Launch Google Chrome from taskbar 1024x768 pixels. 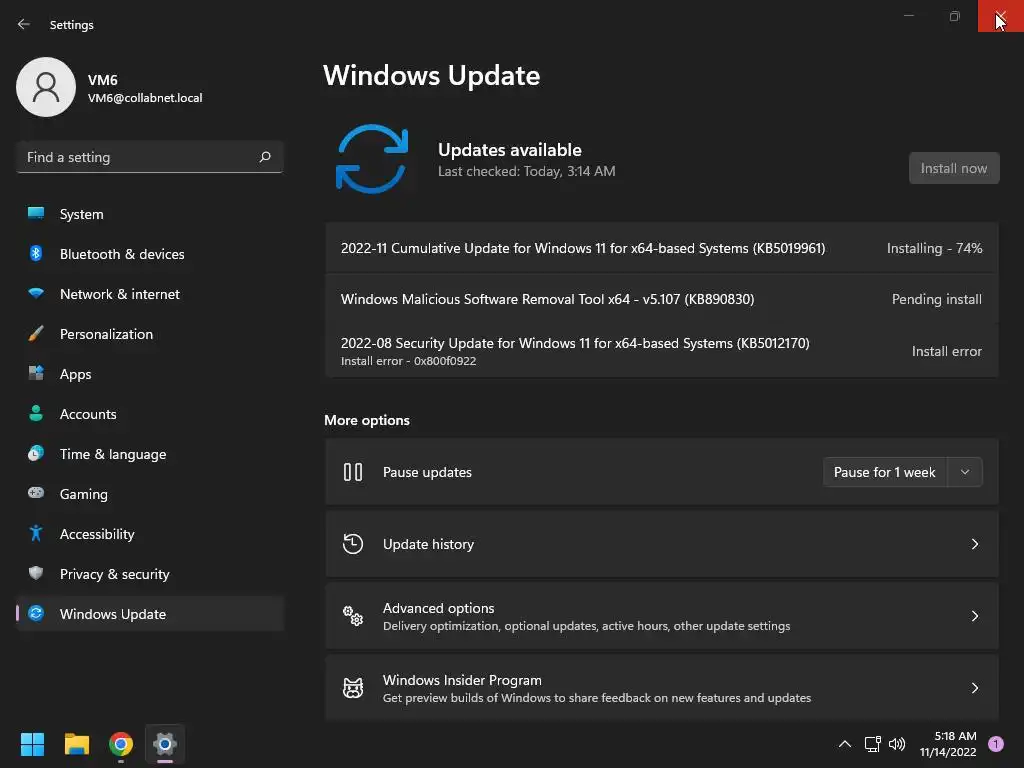pyautogui.click(x=121, y=744)
